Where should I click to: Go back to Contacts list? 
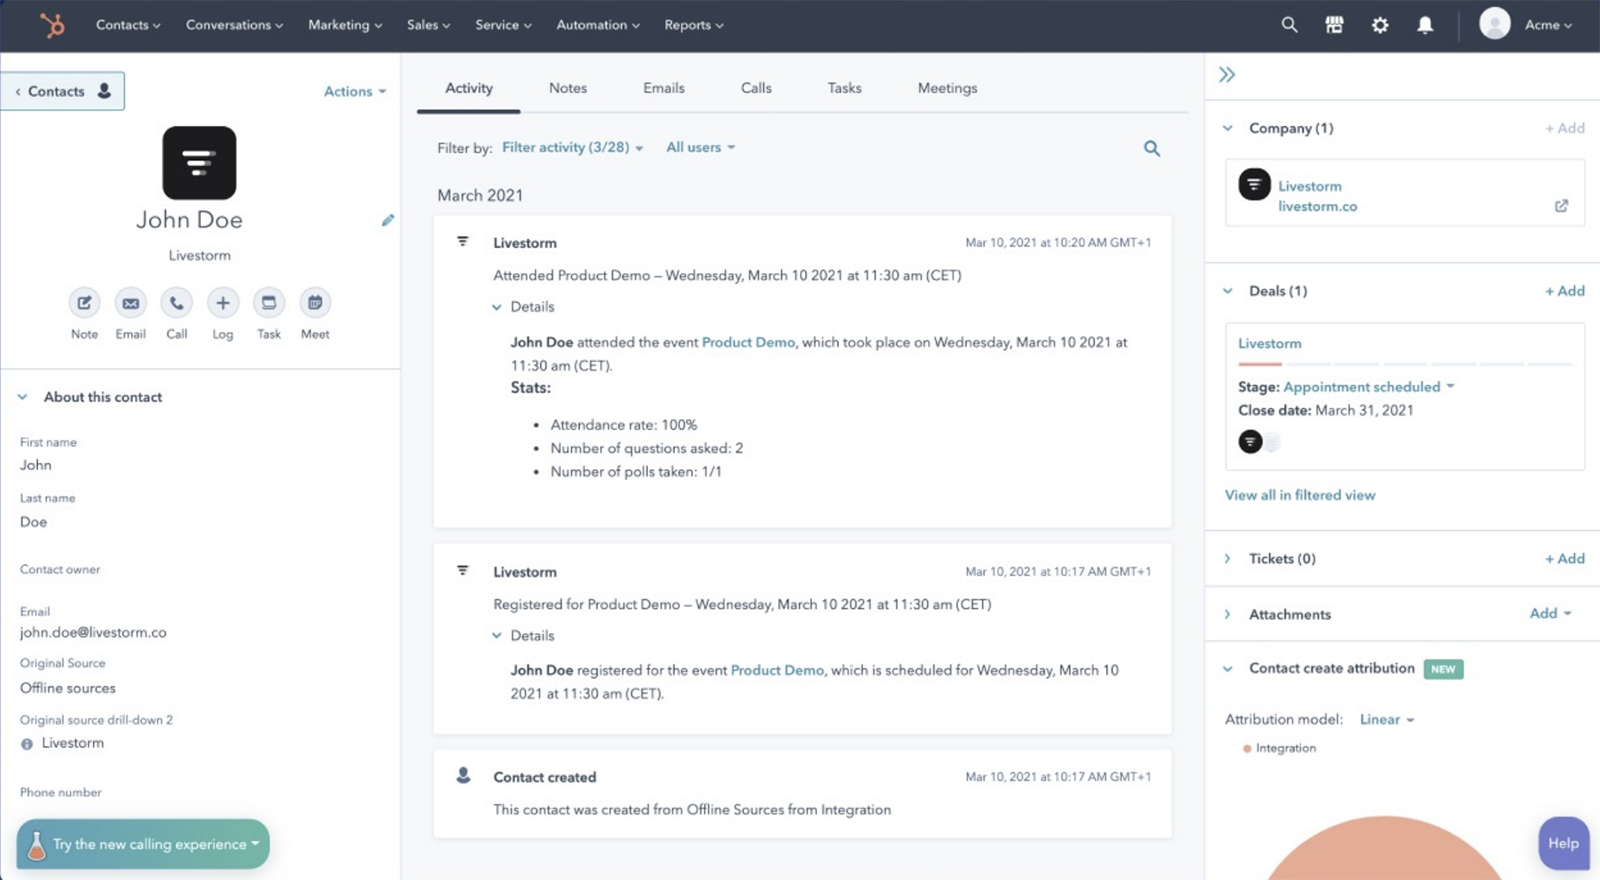(63, 91)
